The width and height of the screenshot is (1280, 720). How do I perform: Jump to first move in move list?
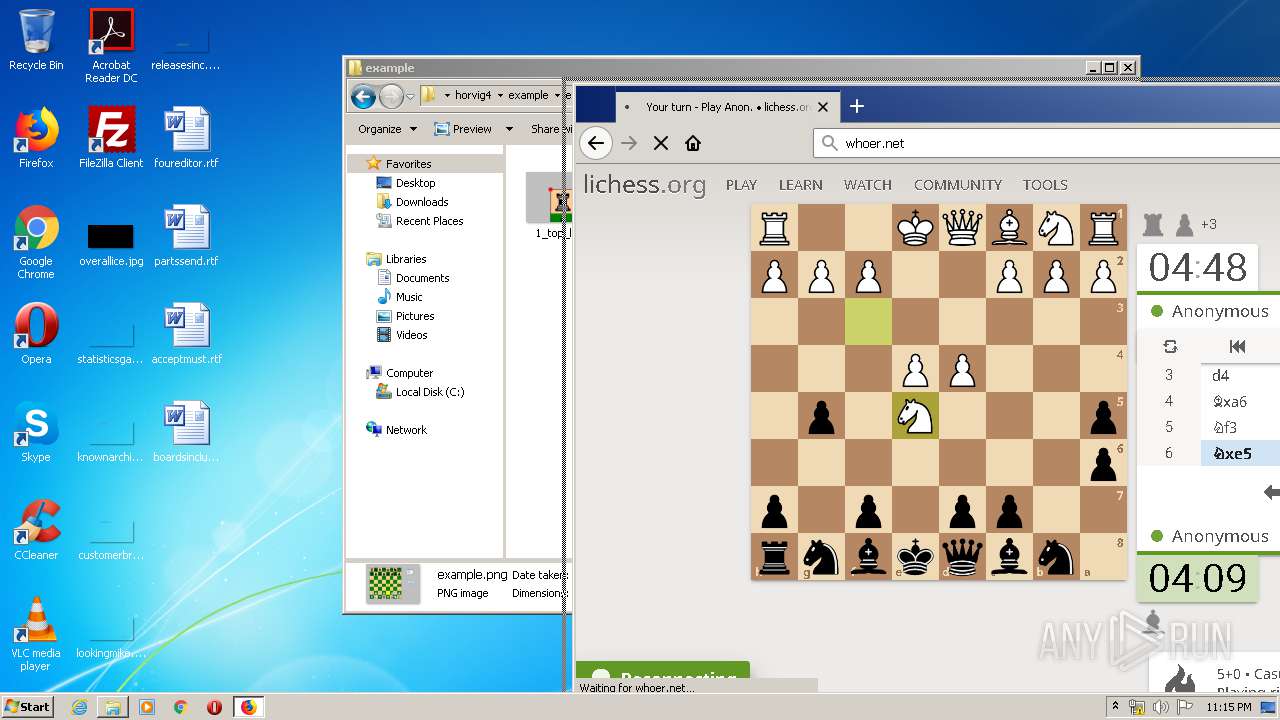click(x=1237, y=346)
